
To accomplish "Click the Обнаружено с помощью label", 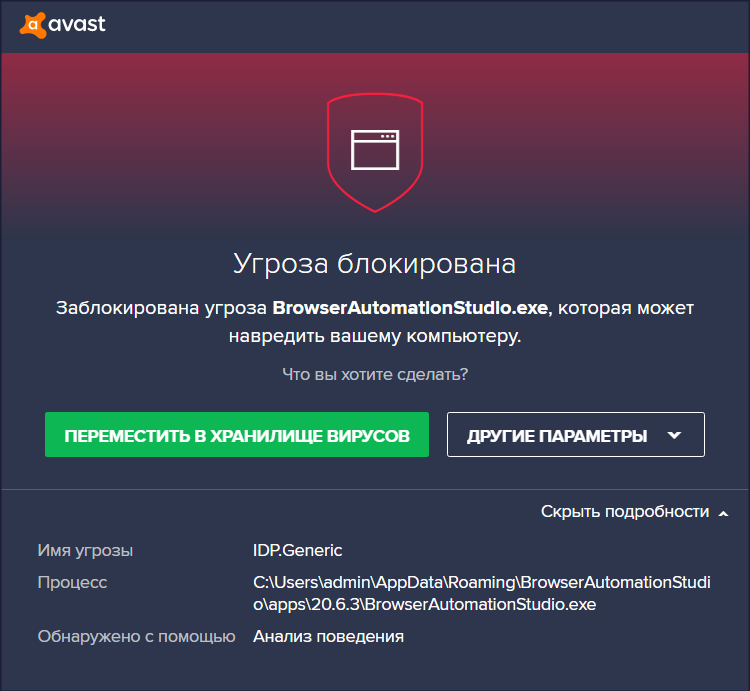I will (x=136, y=636).
